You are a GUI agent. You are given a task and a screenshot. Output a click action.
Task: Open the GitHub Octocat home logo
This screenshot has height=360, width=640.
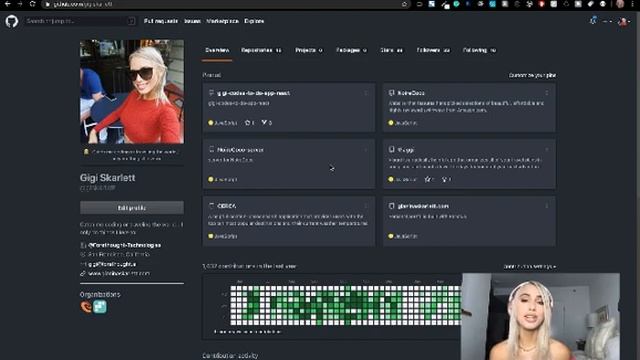pos(12,21)
